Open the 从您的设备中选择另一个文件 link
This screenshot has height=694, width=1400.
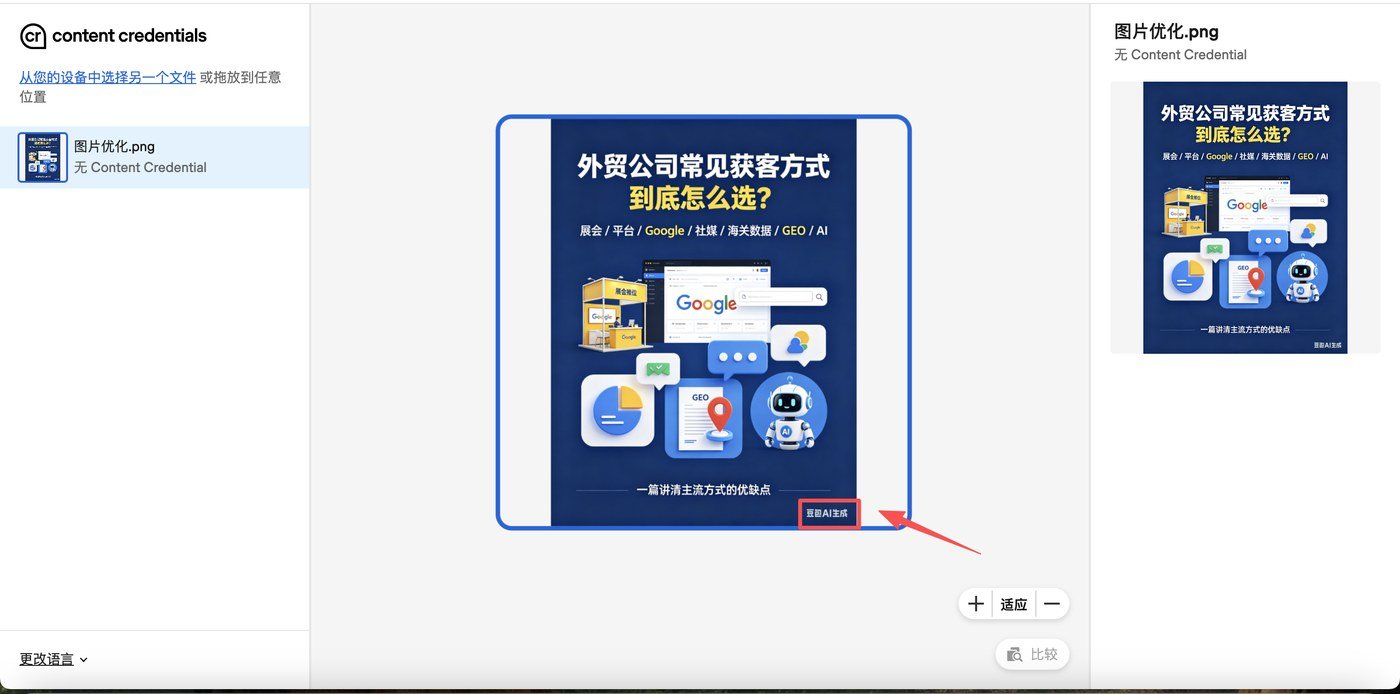pyautogui.click(x=108, y=77)
